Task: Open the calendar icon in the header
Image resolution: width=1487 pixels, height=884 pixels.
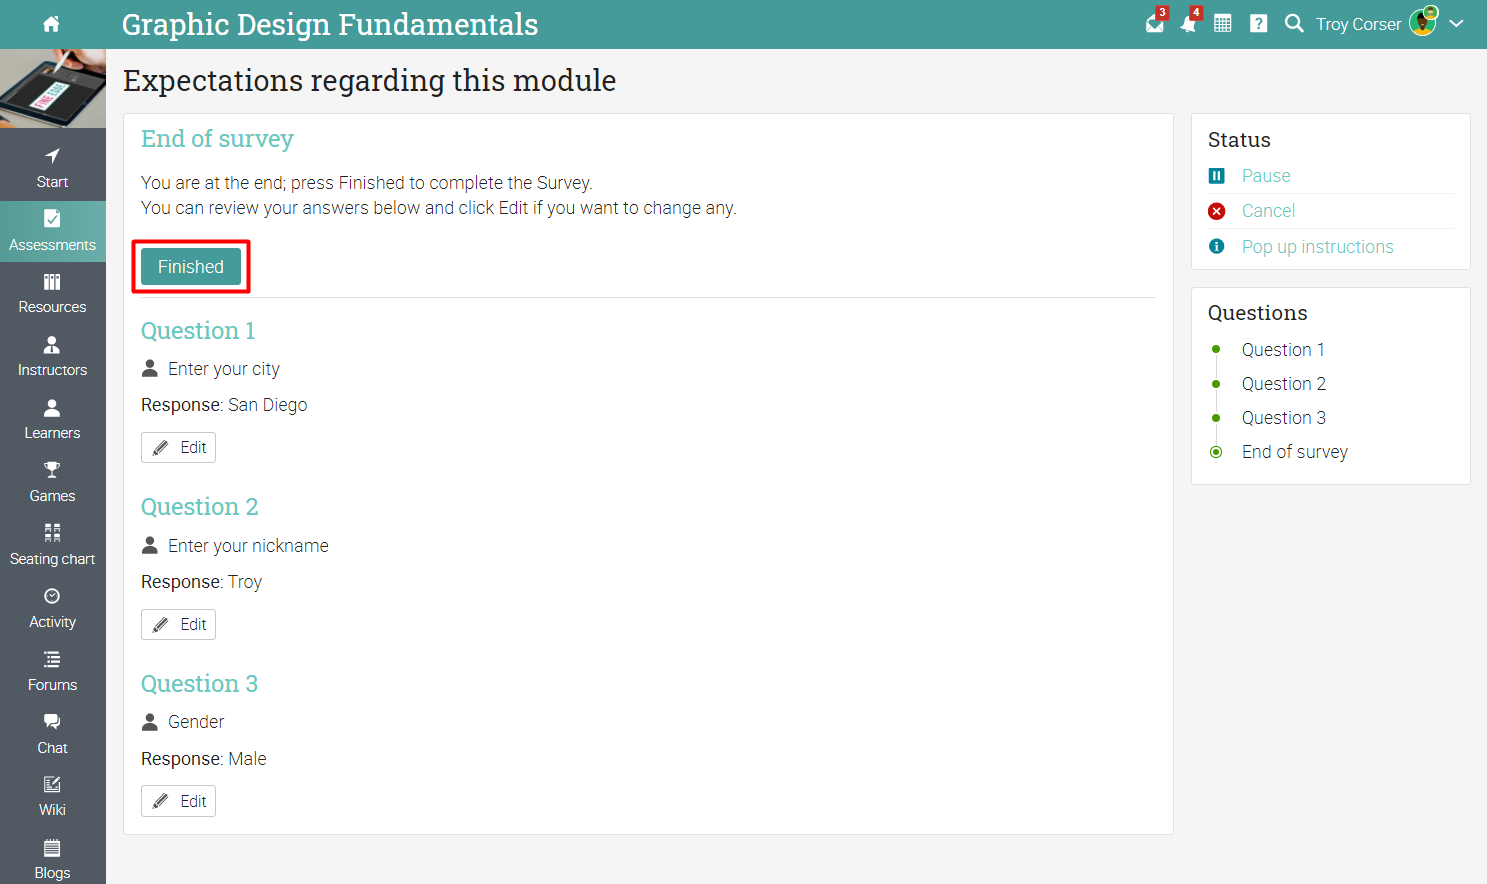Action: point(1222,24)
